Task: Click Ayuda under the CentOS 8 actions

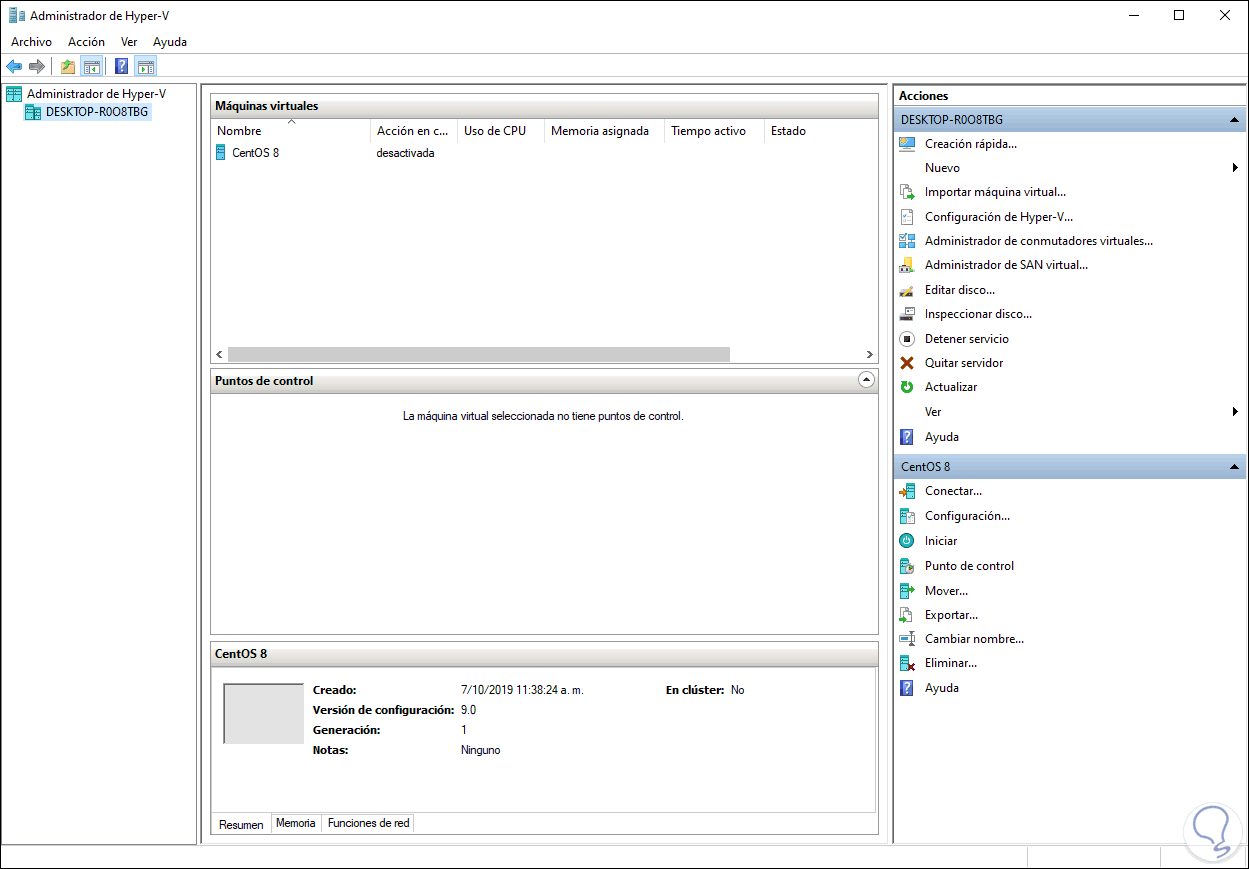Action: point(942,688)
